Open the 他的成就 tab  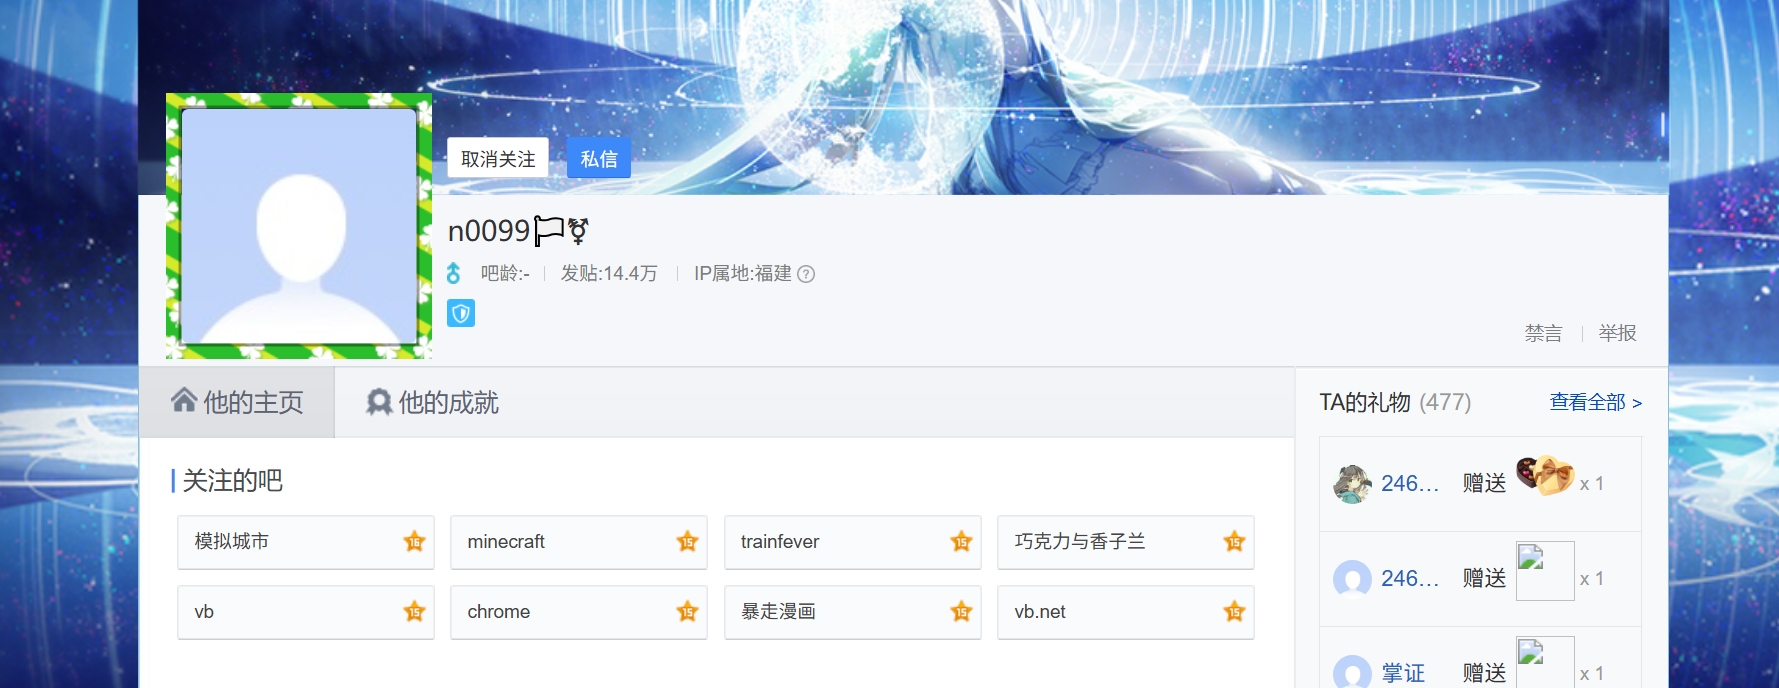(x=432, y=402)
